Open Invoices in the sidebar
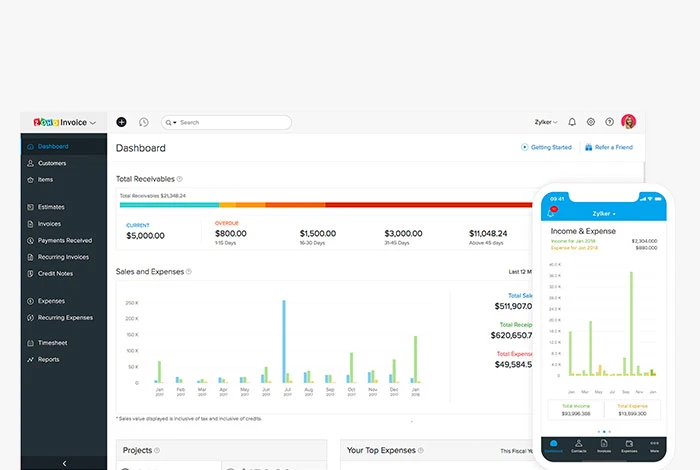The height and width of the screenshot is (470, 700). pos(64,224)
